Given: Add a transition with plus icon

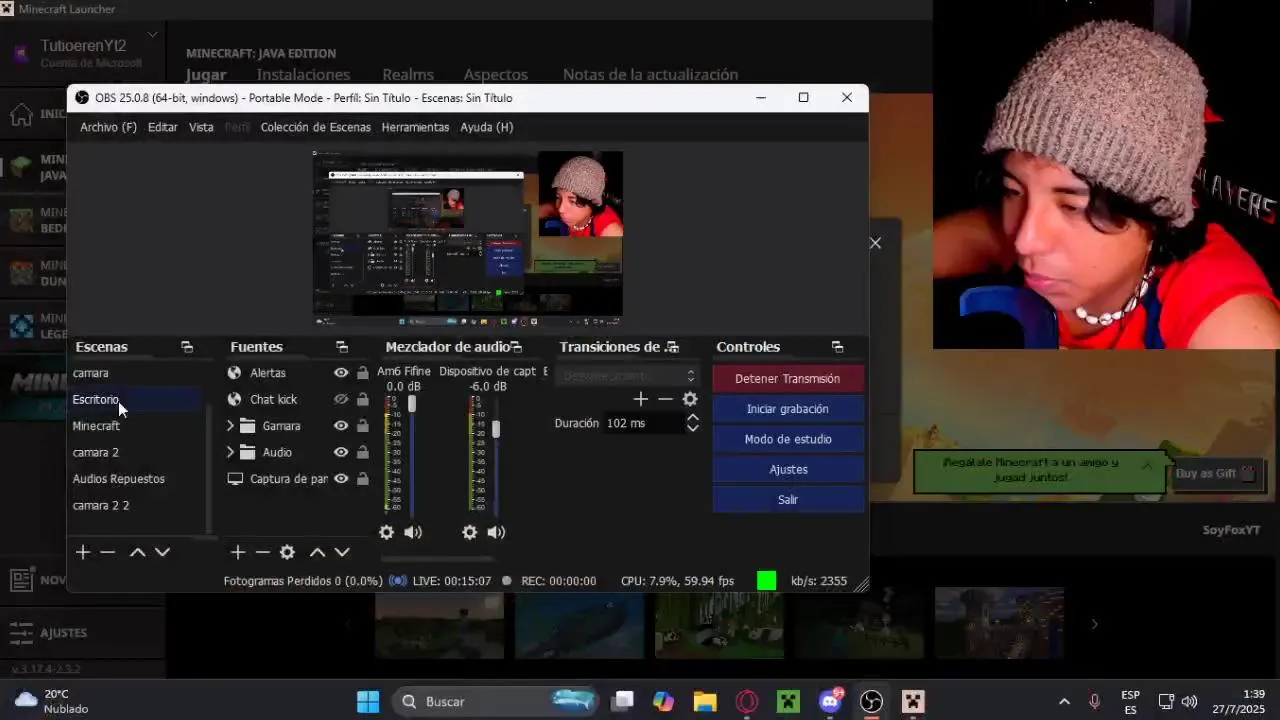Looking at the screenshot, I should 641,399.
